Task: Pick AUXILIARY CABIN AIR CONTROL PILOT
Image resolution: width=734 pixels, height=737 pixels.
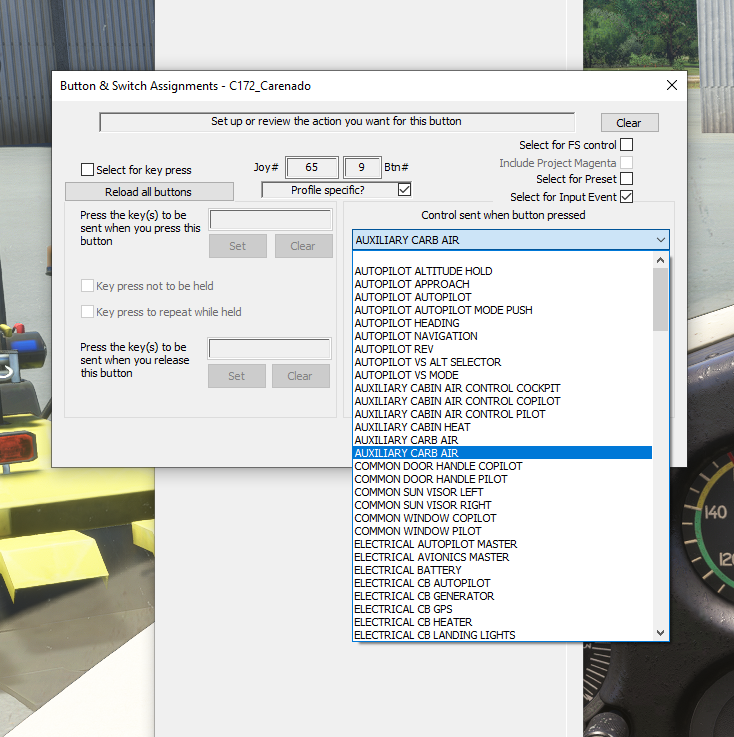Action: coord(502,414)
